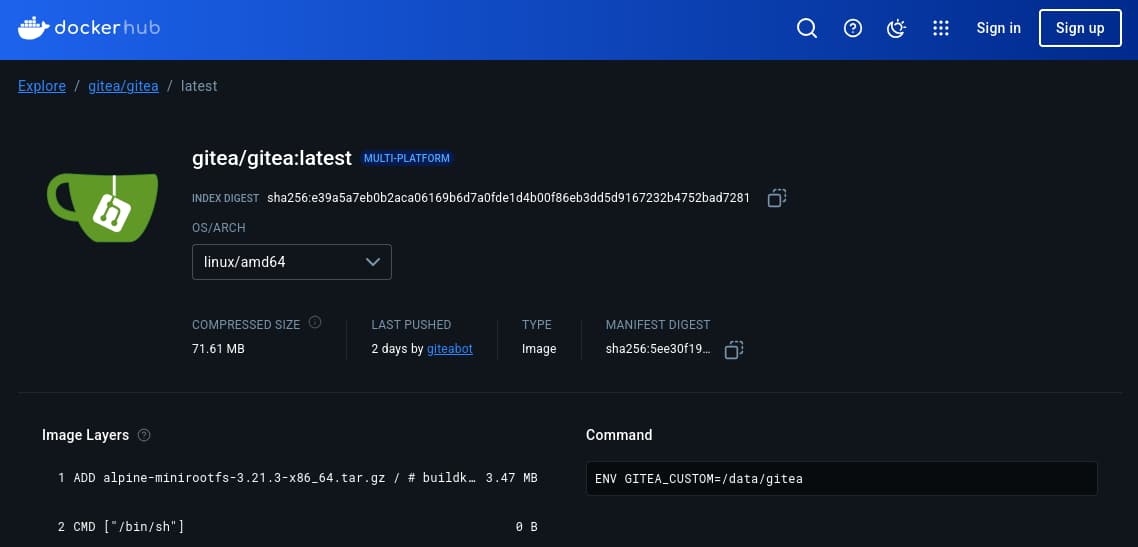This screenshot has height=547, width=1138.
Task: Open giteabot user profile link
Action: point(449,349)
